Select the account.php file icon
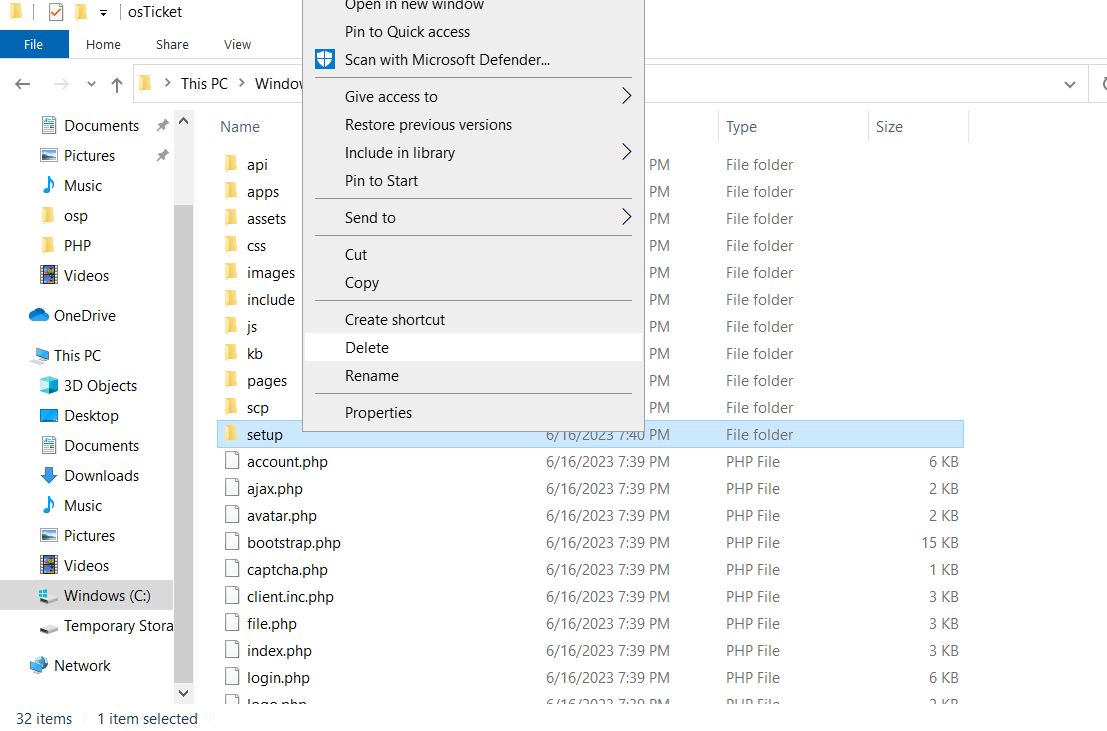The height and width of the screenshot is (731, 1107). point(232,461)
